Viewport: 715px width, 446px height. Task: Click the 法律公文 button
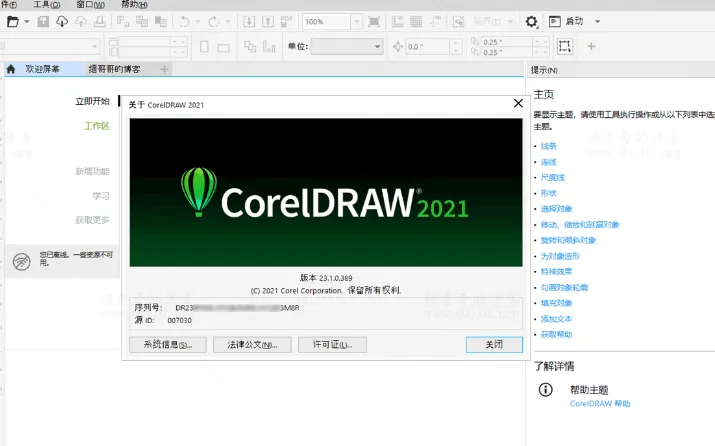click(x=252, y=345)
